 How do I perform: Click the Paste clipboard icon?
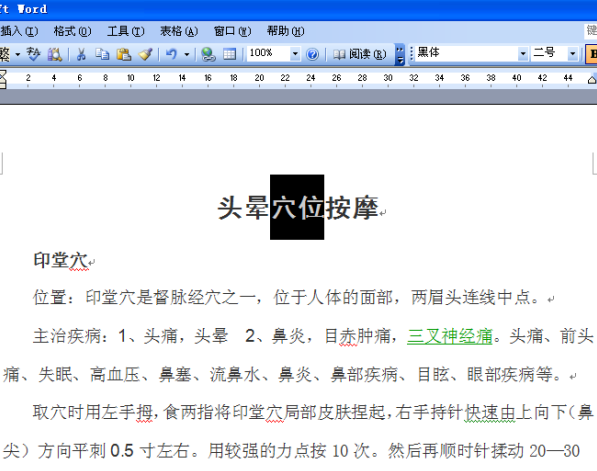(x=123, y=54)
